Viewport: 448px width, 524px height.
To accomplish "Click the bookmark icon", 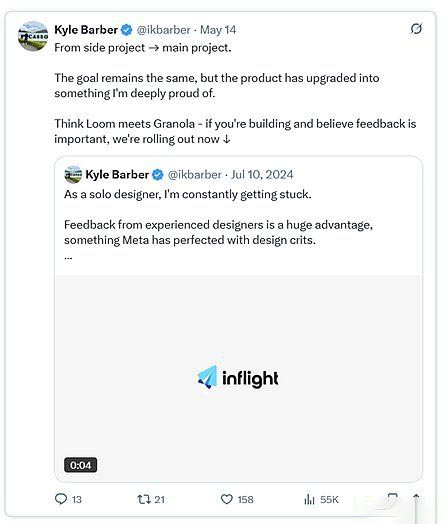I will (x=393, y=497).
